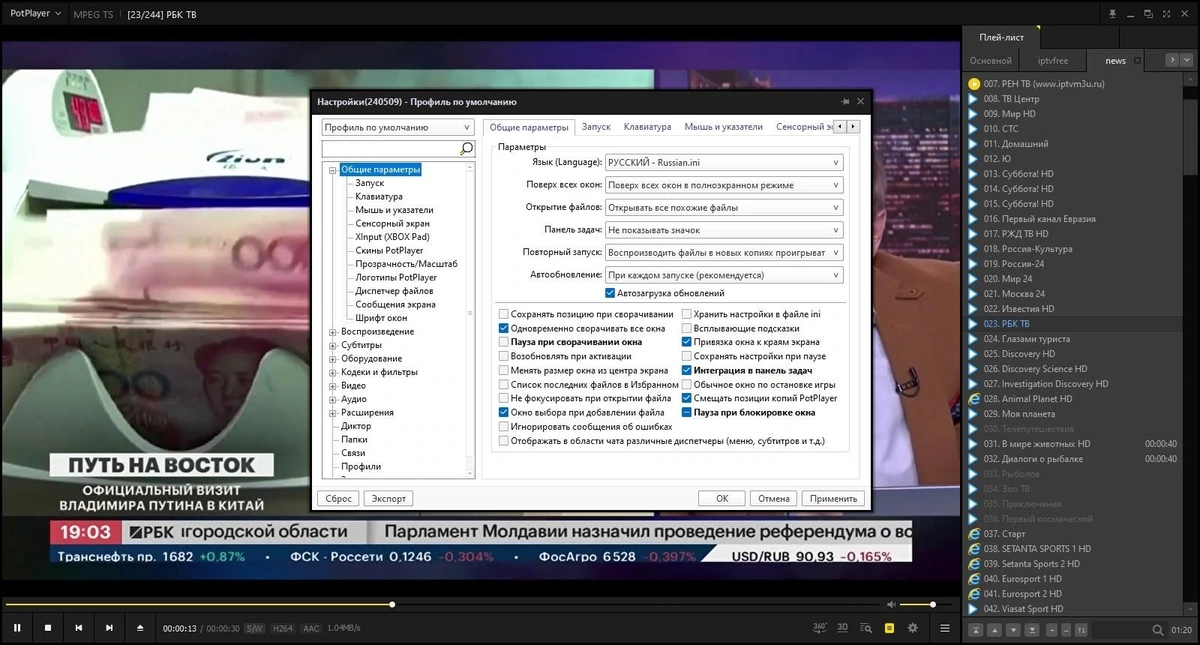Viewport: 1200px width, 645px height.
Task: Click the playlist sort icon
Action: click(1081, 630)
